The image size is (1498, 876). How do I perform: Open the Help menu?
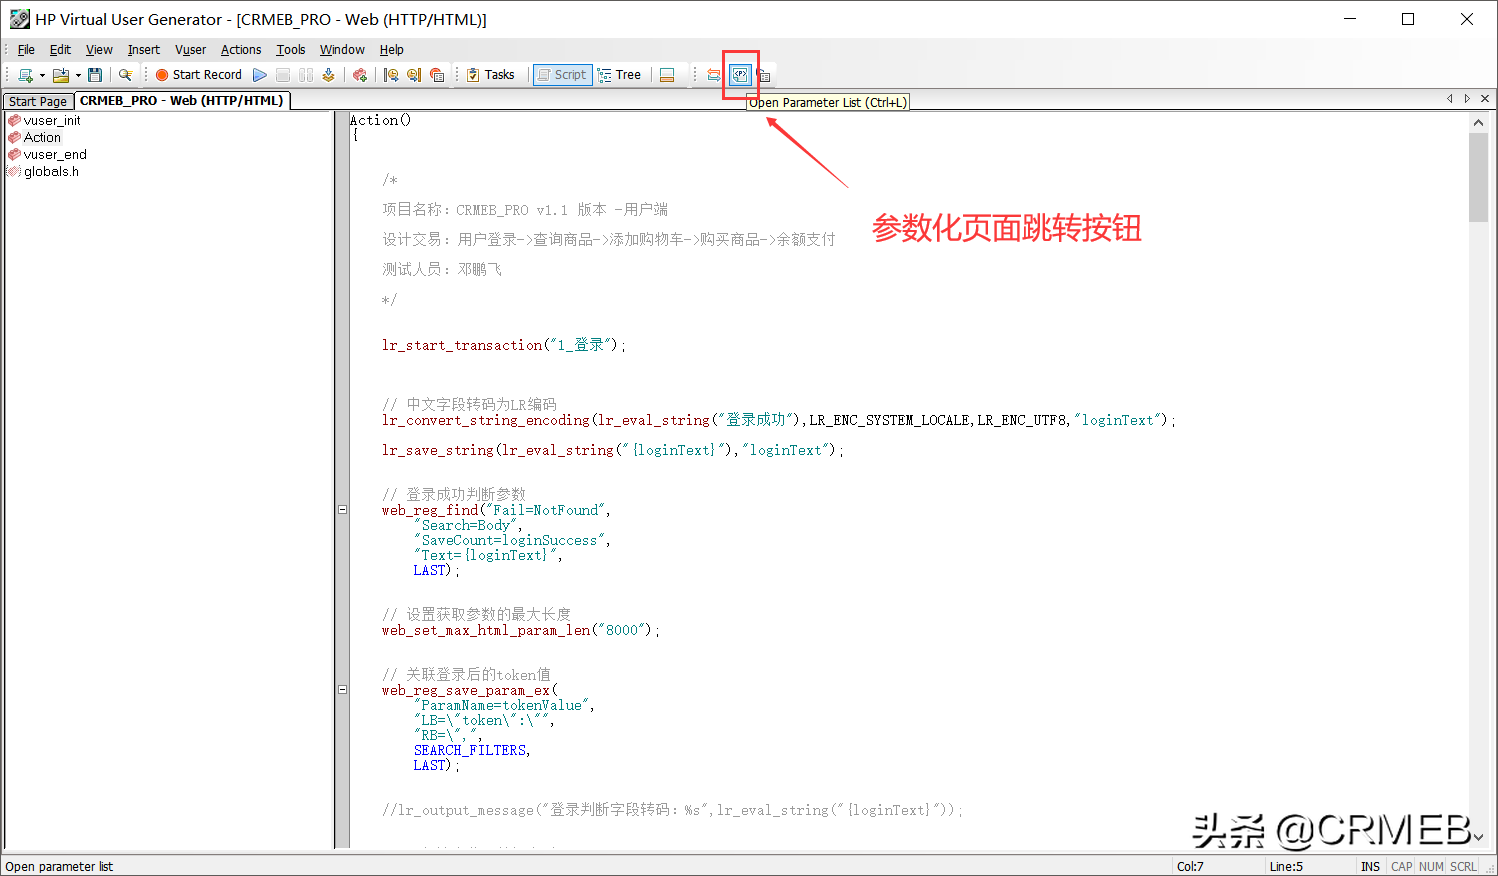[391, 49]
